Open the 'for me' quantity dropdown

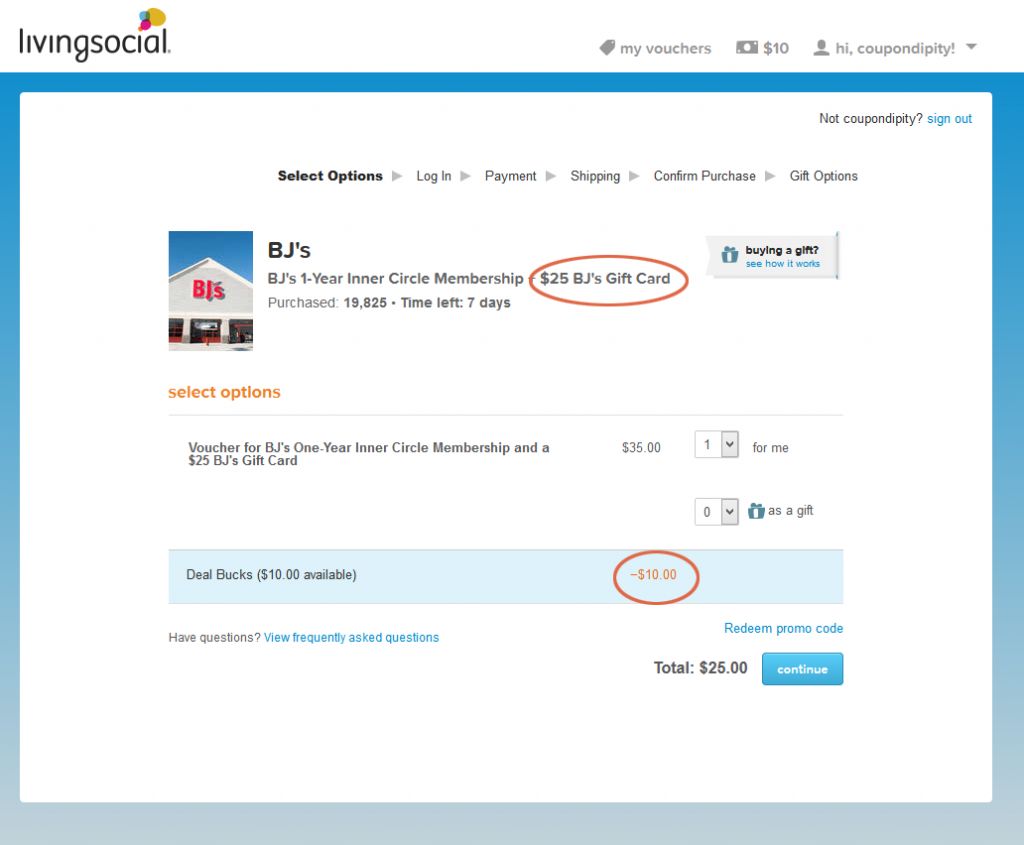pyautogui.click(x=716, y=445)
